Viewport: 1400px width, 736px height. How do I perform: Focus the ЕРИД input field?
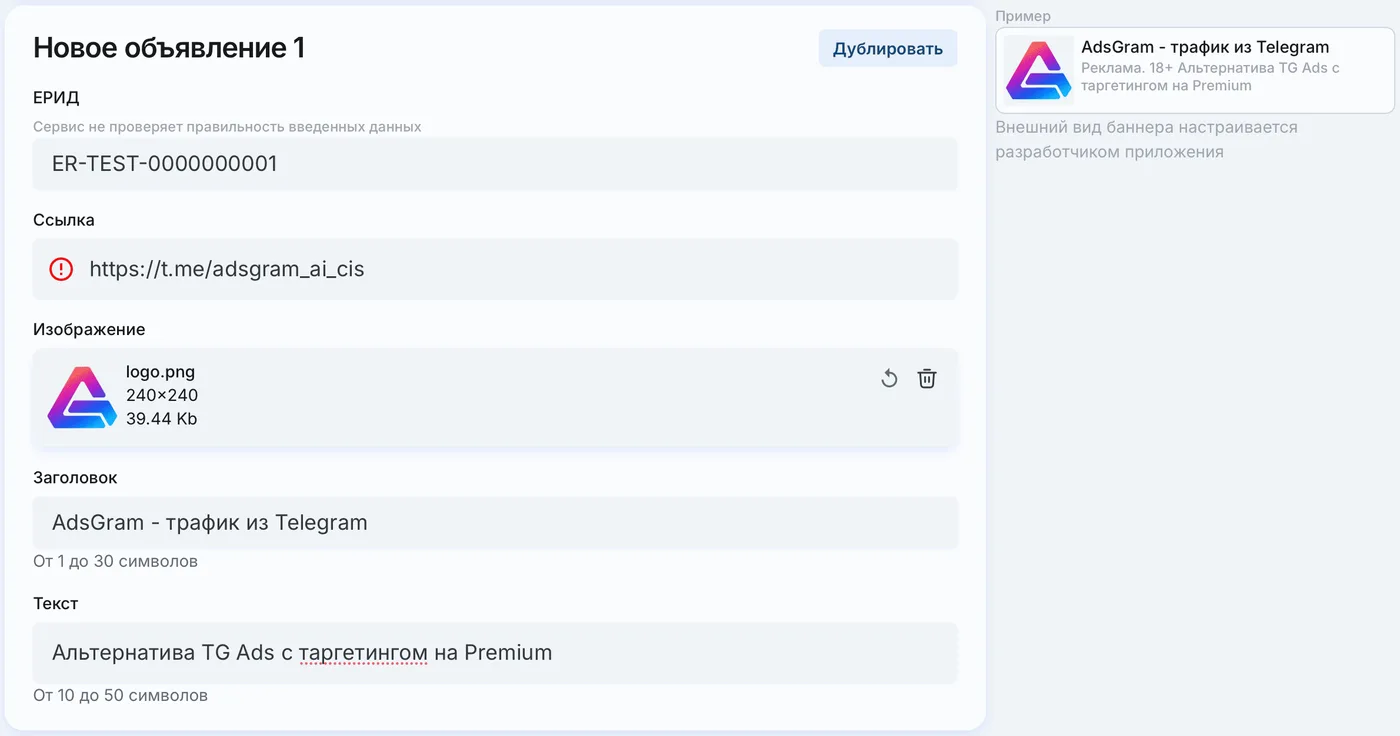pos(495,164)
